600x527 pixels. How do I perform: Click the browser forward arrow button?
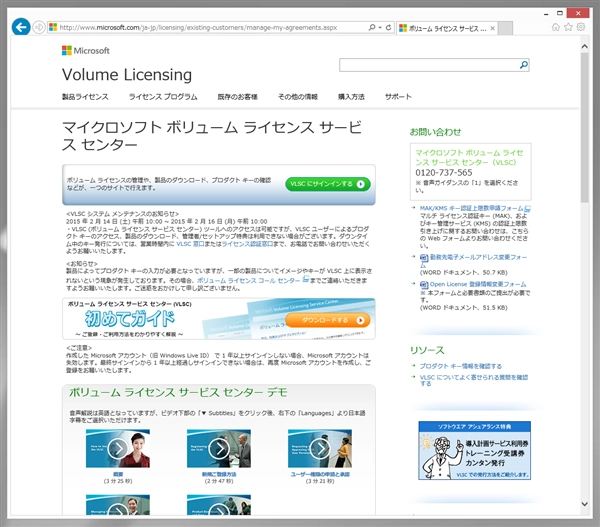pyautogui.click(x=39, y=27)
